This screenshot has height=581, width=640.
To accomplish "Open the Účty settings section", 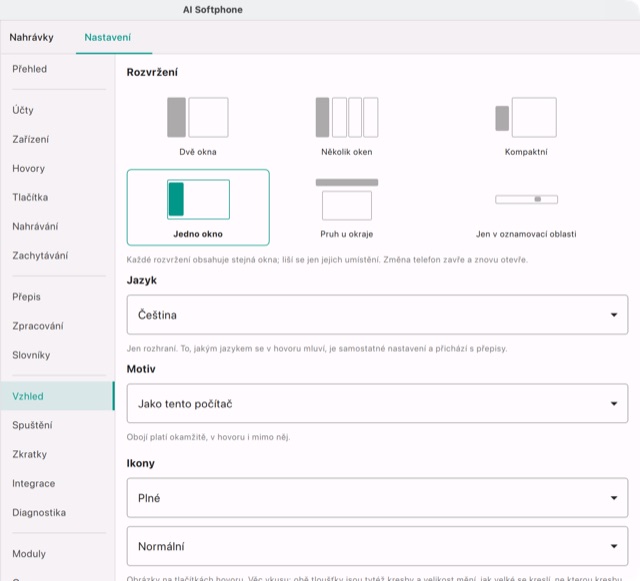I will [23, 110].
